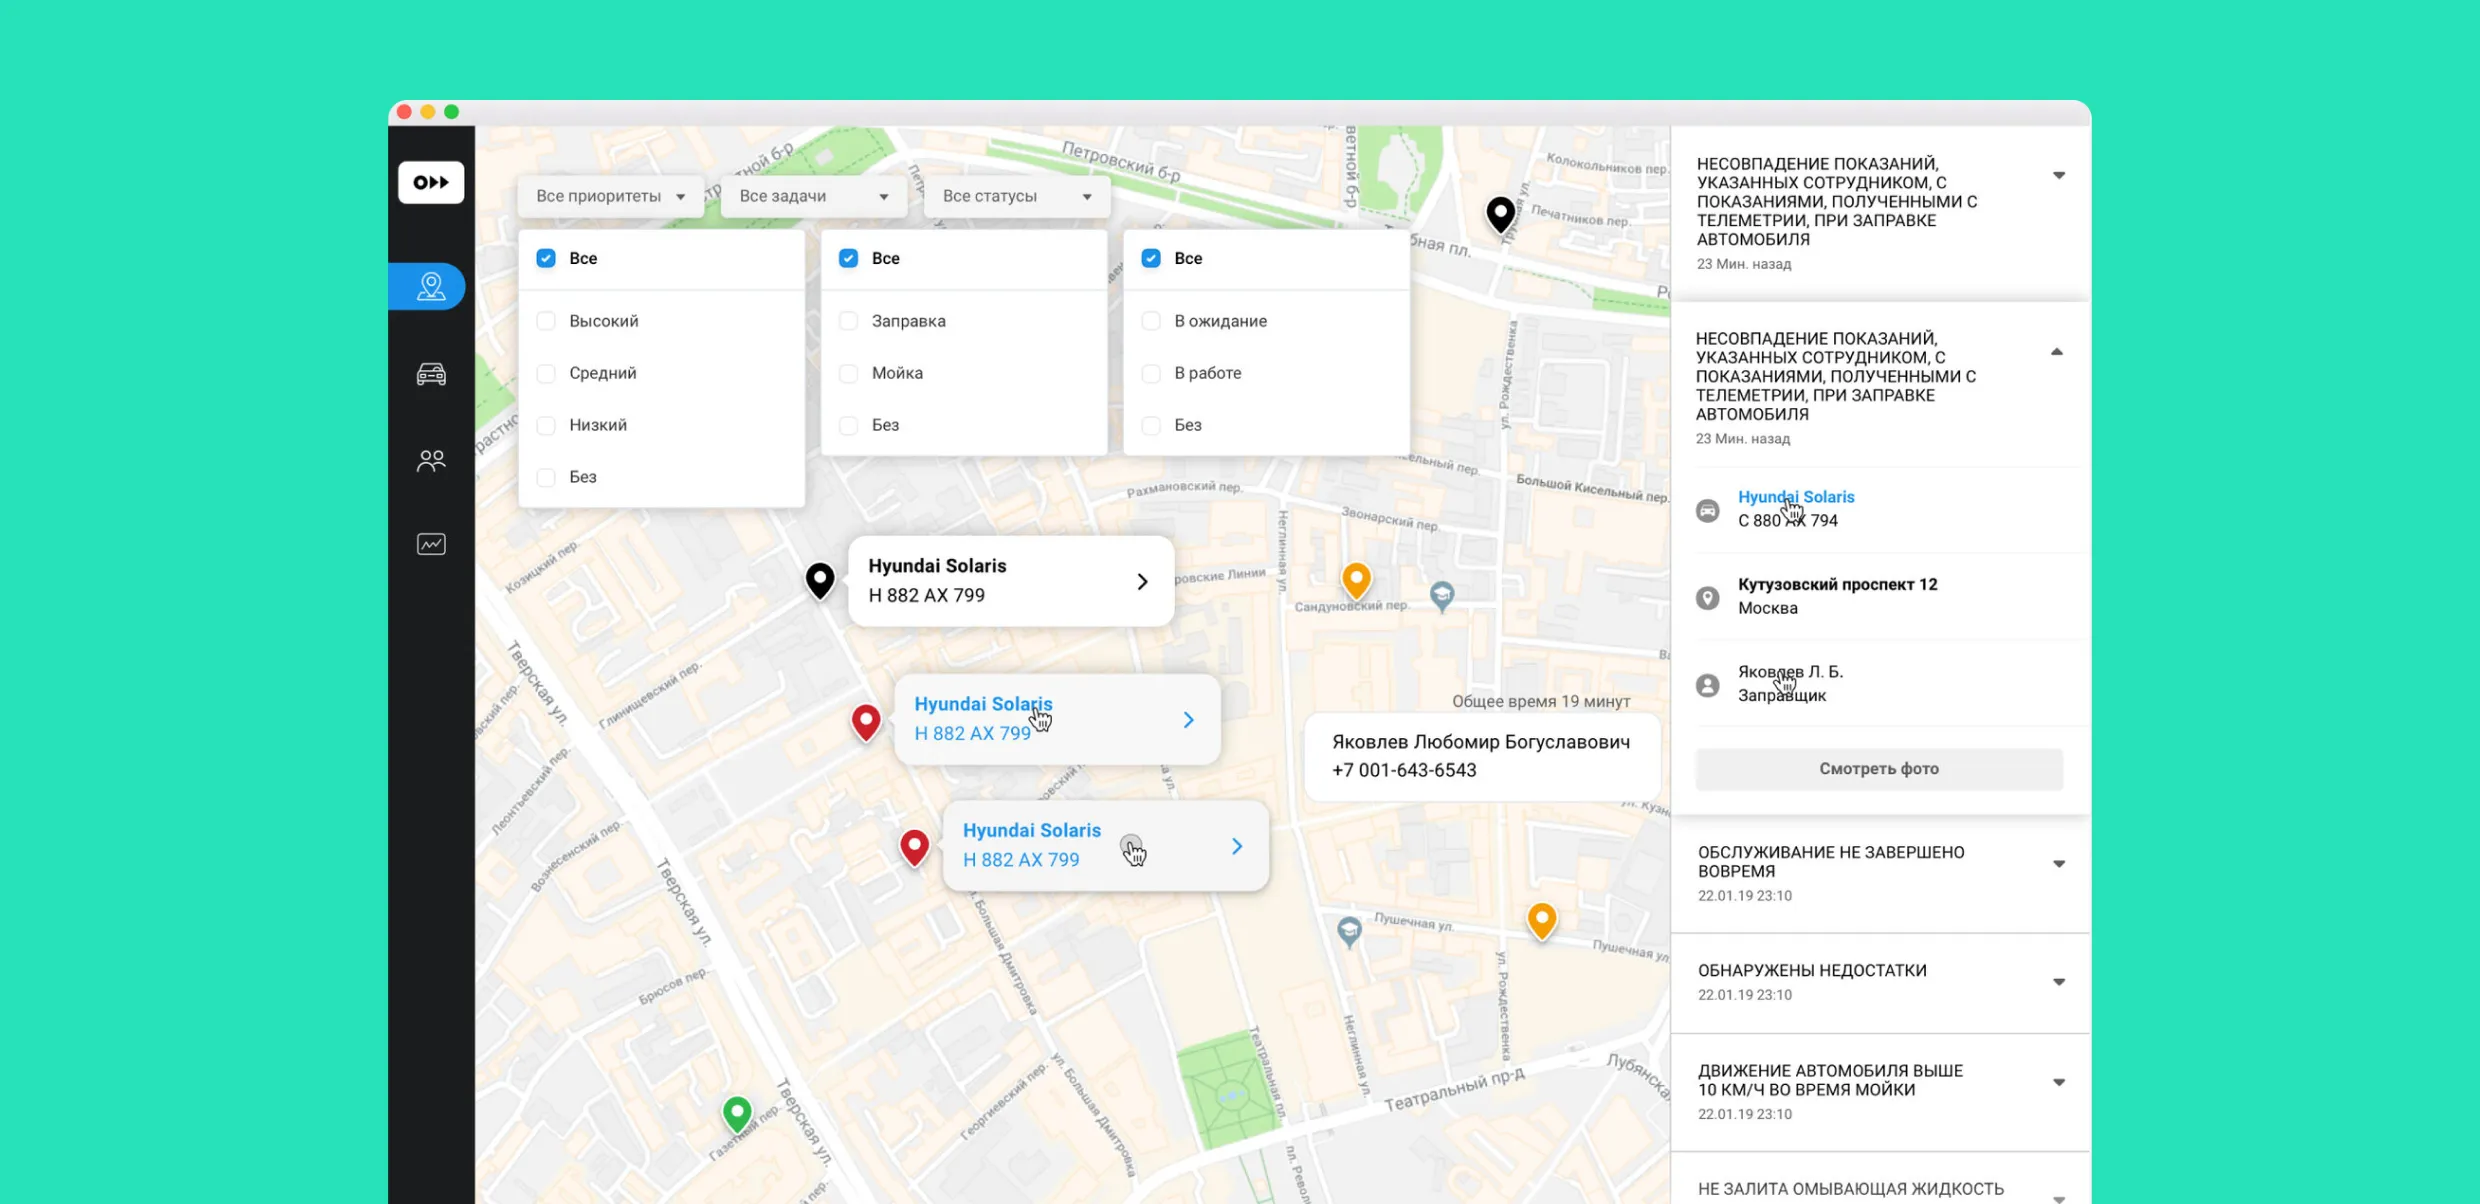Click the Смотреть фото button

(1879, 769)
